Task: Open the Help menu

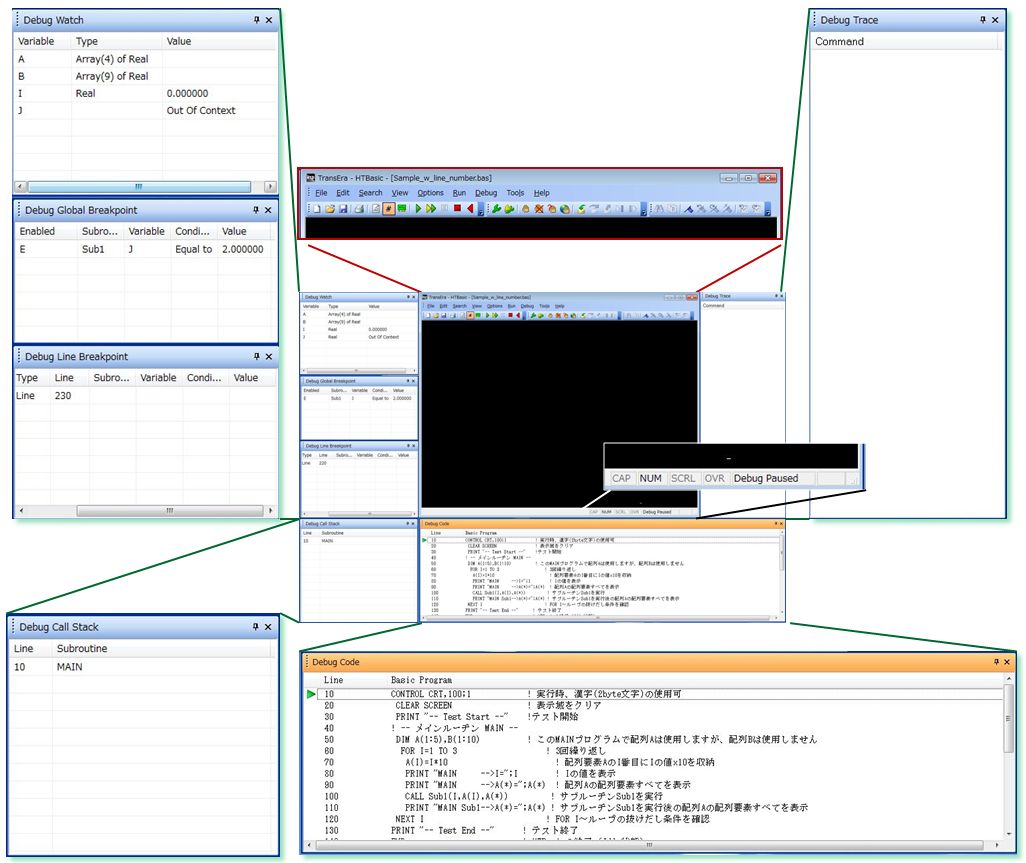Action: click(542, 193)
